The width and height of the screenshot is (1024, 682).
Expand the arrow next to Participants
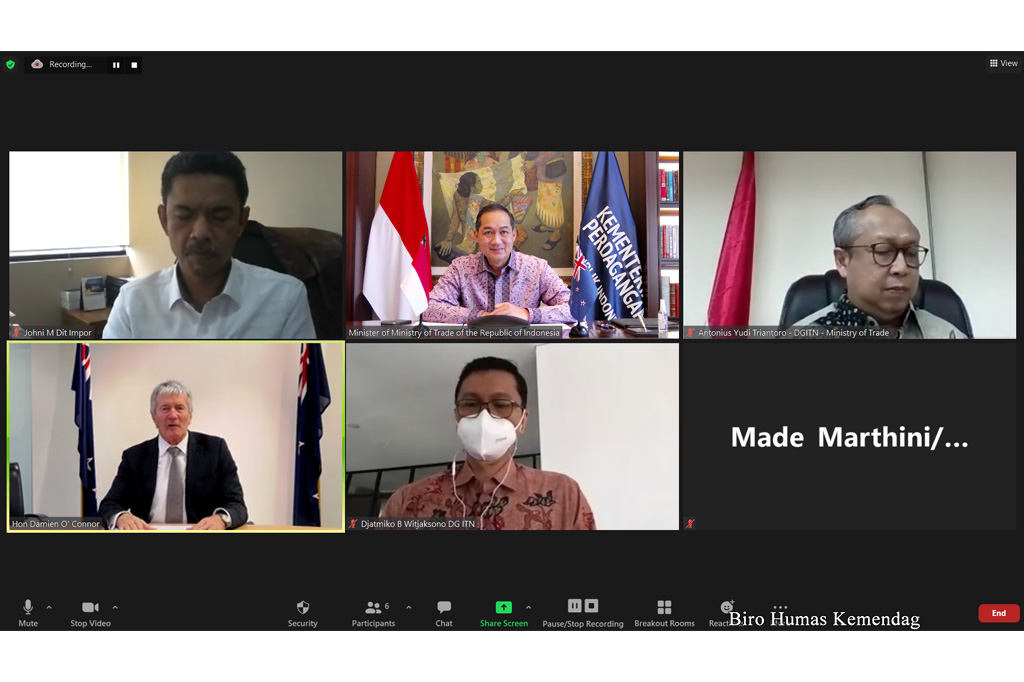tap(408, 607)
